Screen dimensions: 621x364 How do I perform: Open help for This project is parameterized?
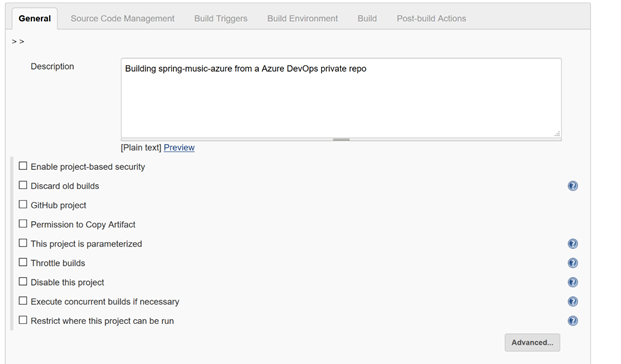click(x=573, y=244)
